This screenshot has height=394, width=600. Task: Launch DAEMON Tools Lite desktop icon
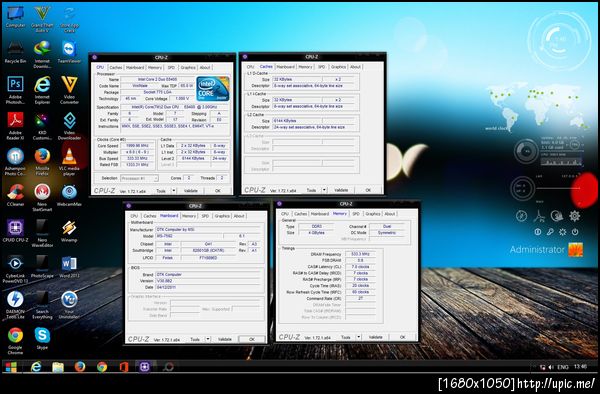tap(15, 305)
